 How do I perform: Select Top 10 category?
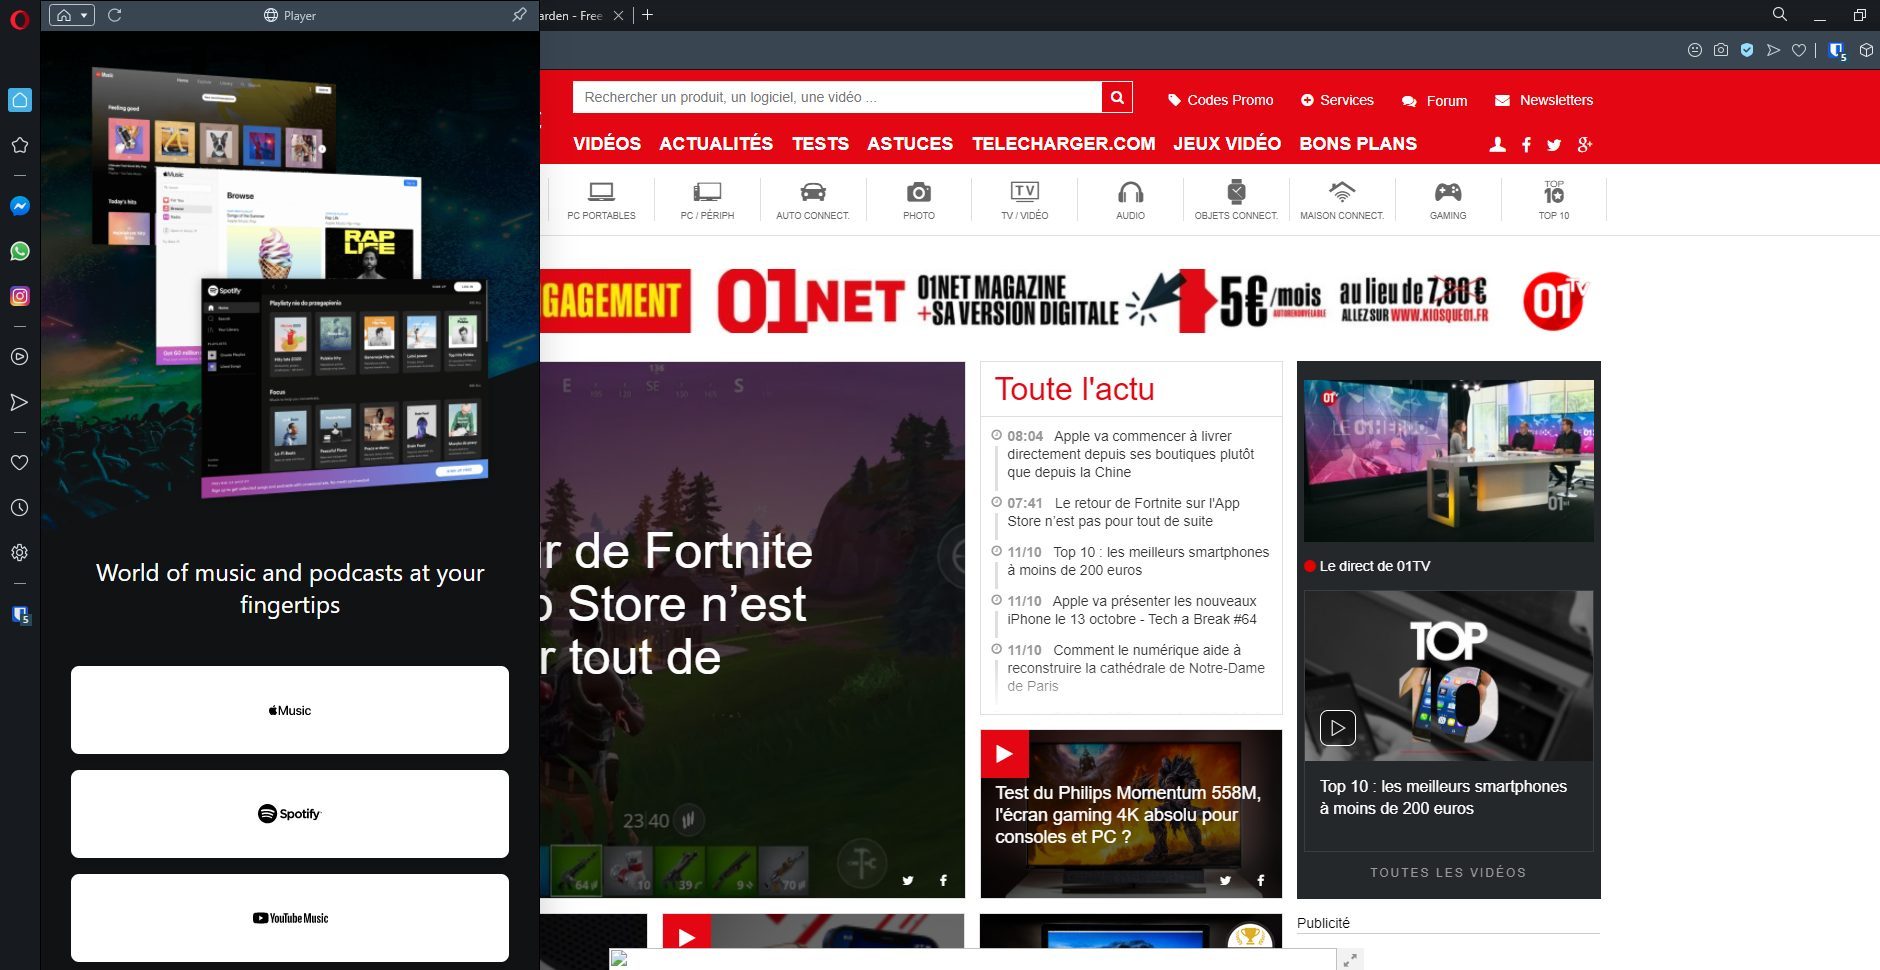[1554, 200]
